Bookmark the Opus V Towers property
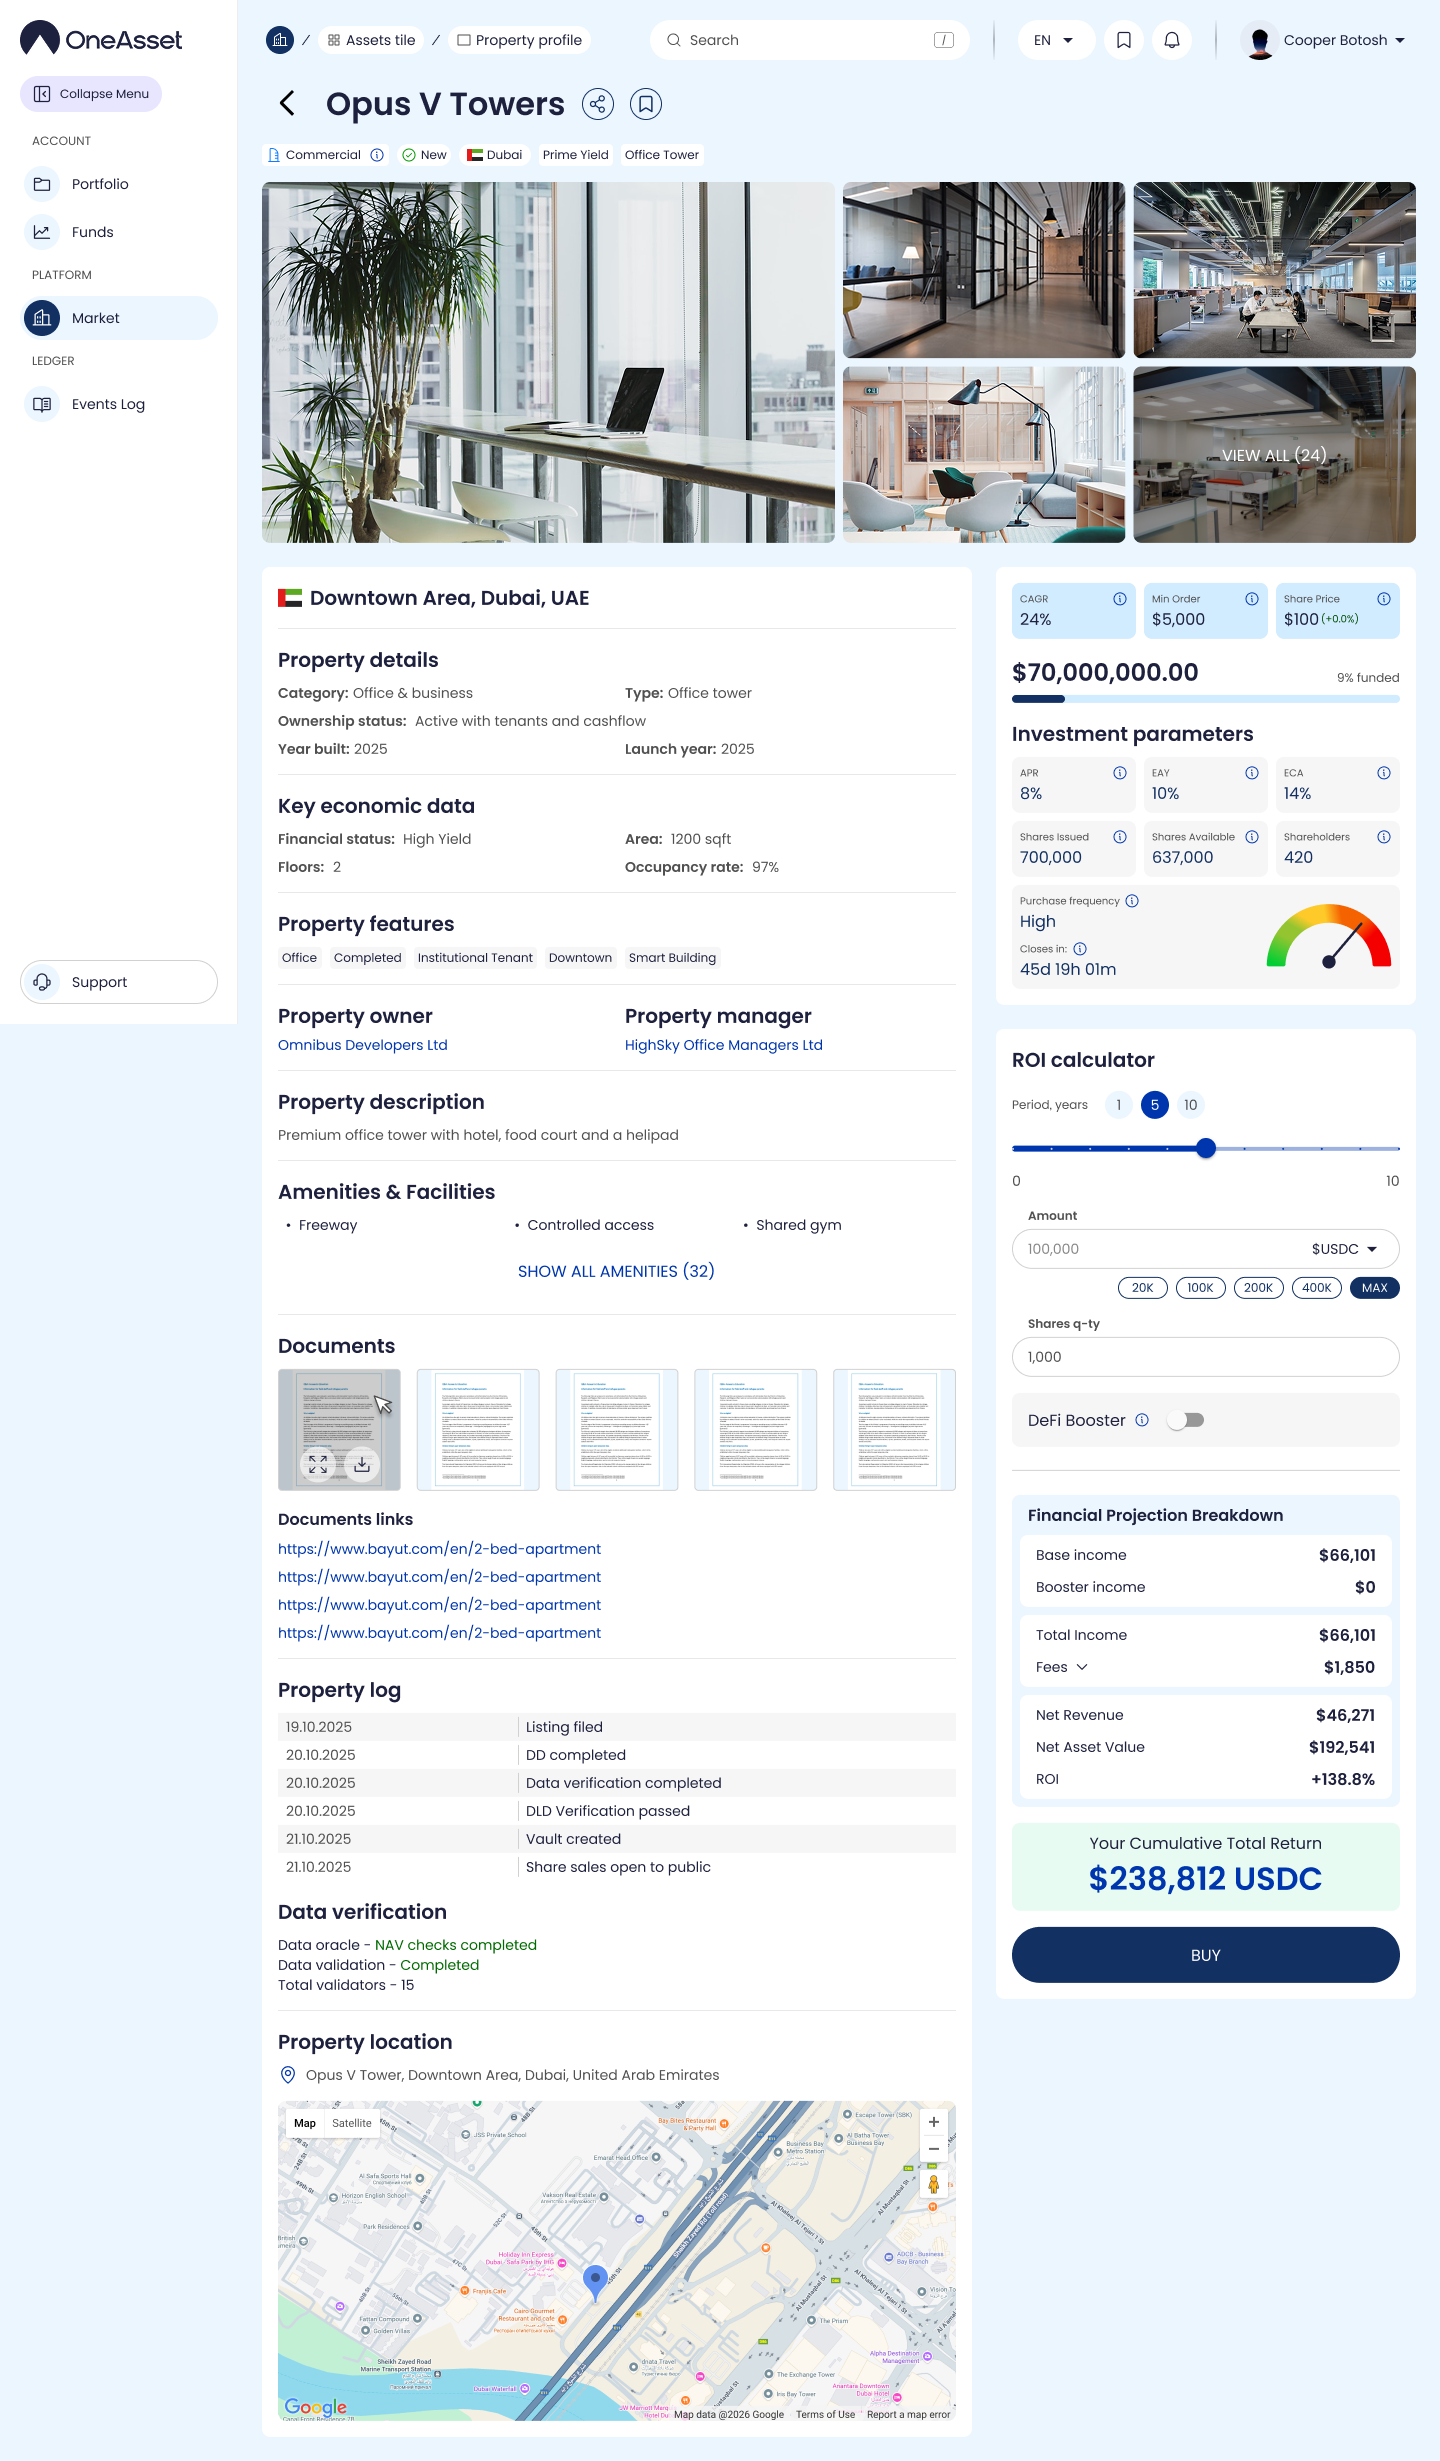 pos(646,104)
